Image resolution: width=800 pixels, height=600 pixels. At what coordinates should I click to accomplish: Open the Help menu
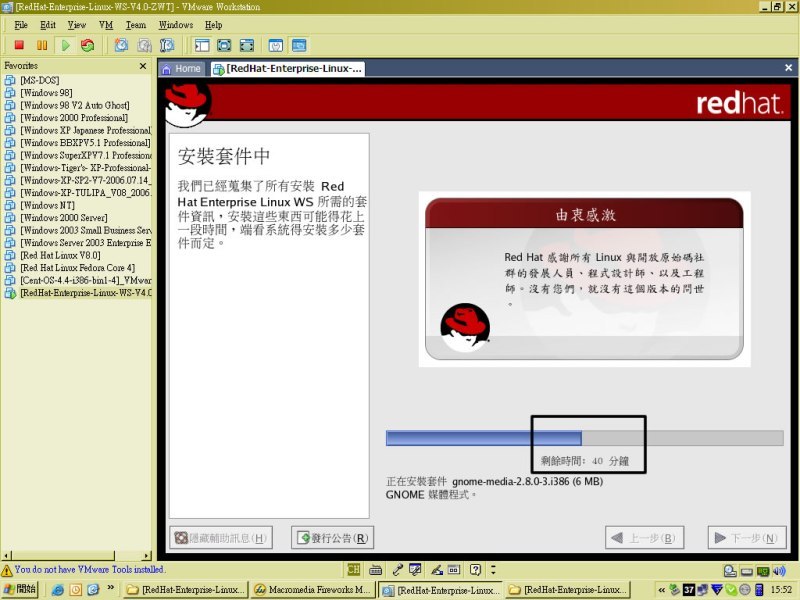pos(213,25)
